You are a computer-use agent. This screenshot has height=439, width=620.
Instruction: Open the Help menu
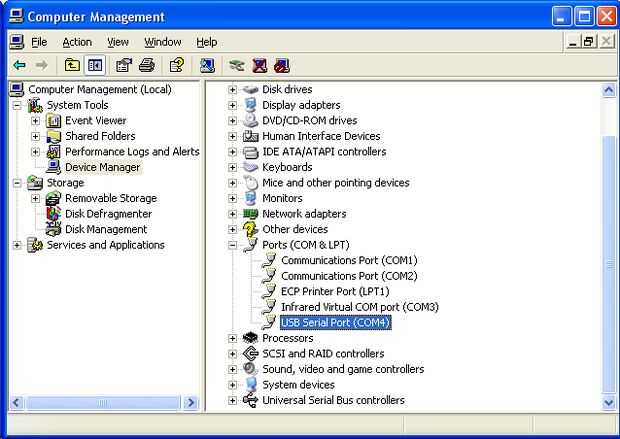(x=206, y=42)
